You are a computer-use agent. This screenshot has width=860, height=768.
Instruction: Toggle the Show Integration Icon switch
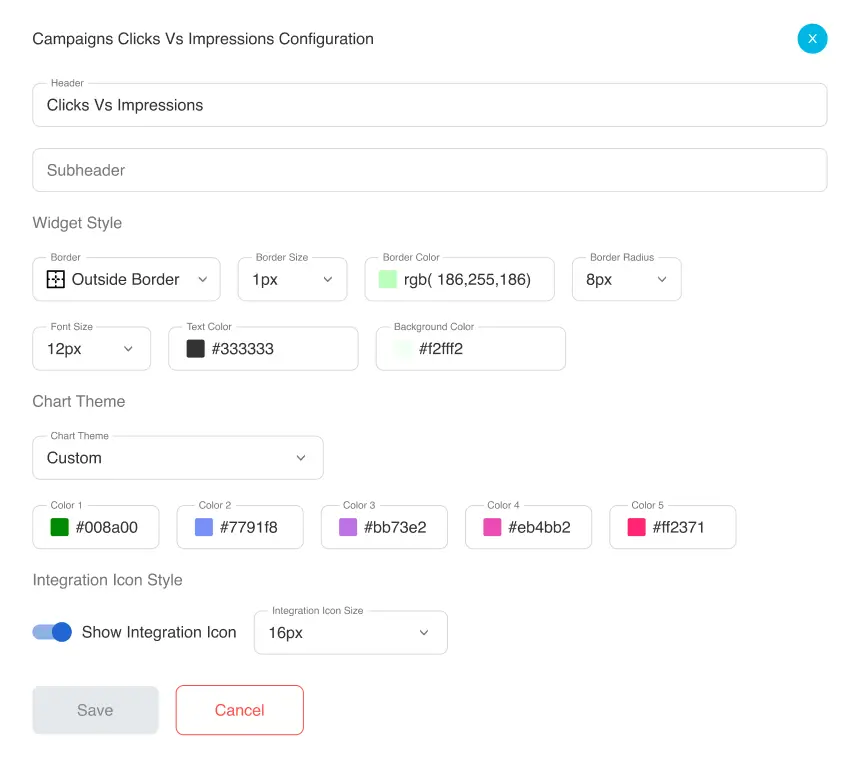(52, 632)
